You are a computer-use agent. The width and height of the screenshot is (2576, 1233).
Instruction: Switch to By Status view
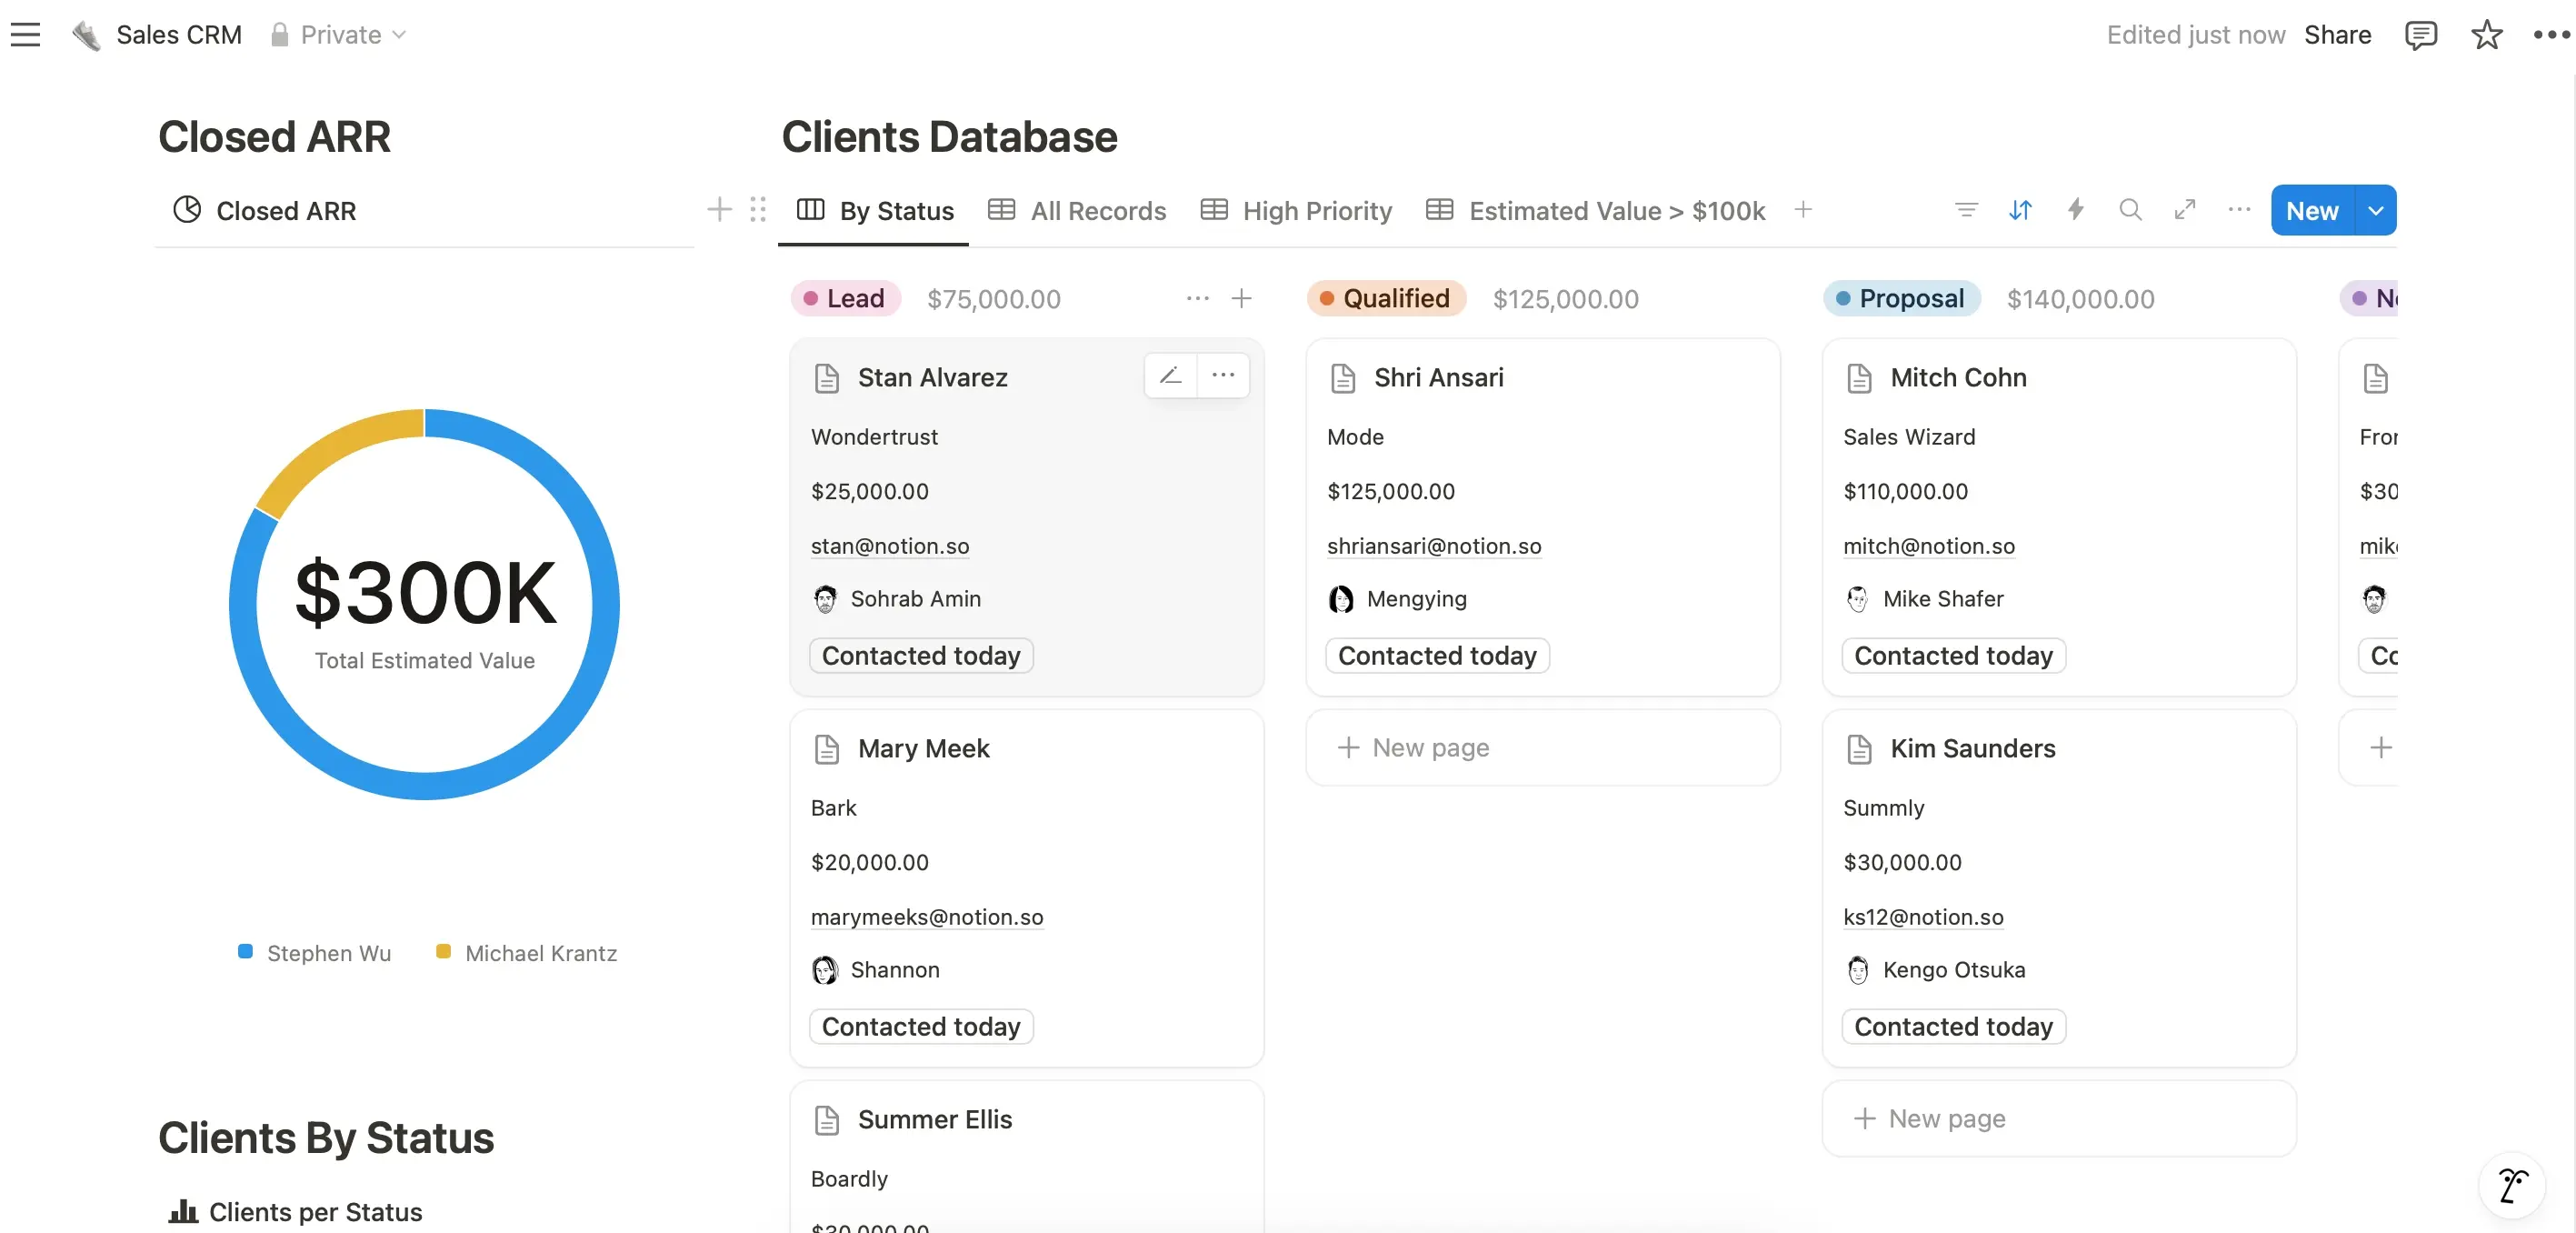[x=875, y=210]
